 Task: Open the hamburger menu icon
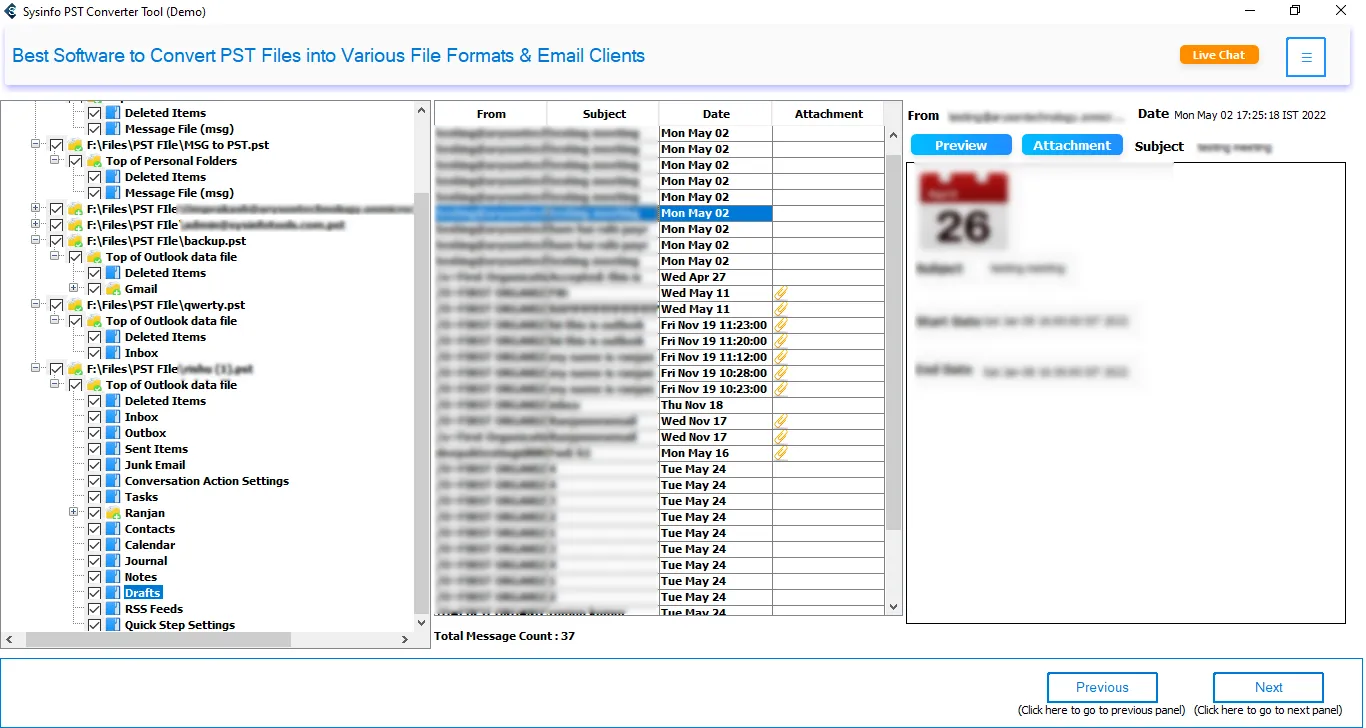coord(1306,57)
